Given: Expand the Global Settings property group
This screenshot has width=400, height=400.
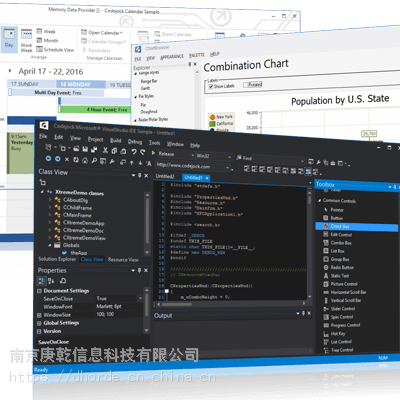Looking at the screenshot, I should [39, 323].
